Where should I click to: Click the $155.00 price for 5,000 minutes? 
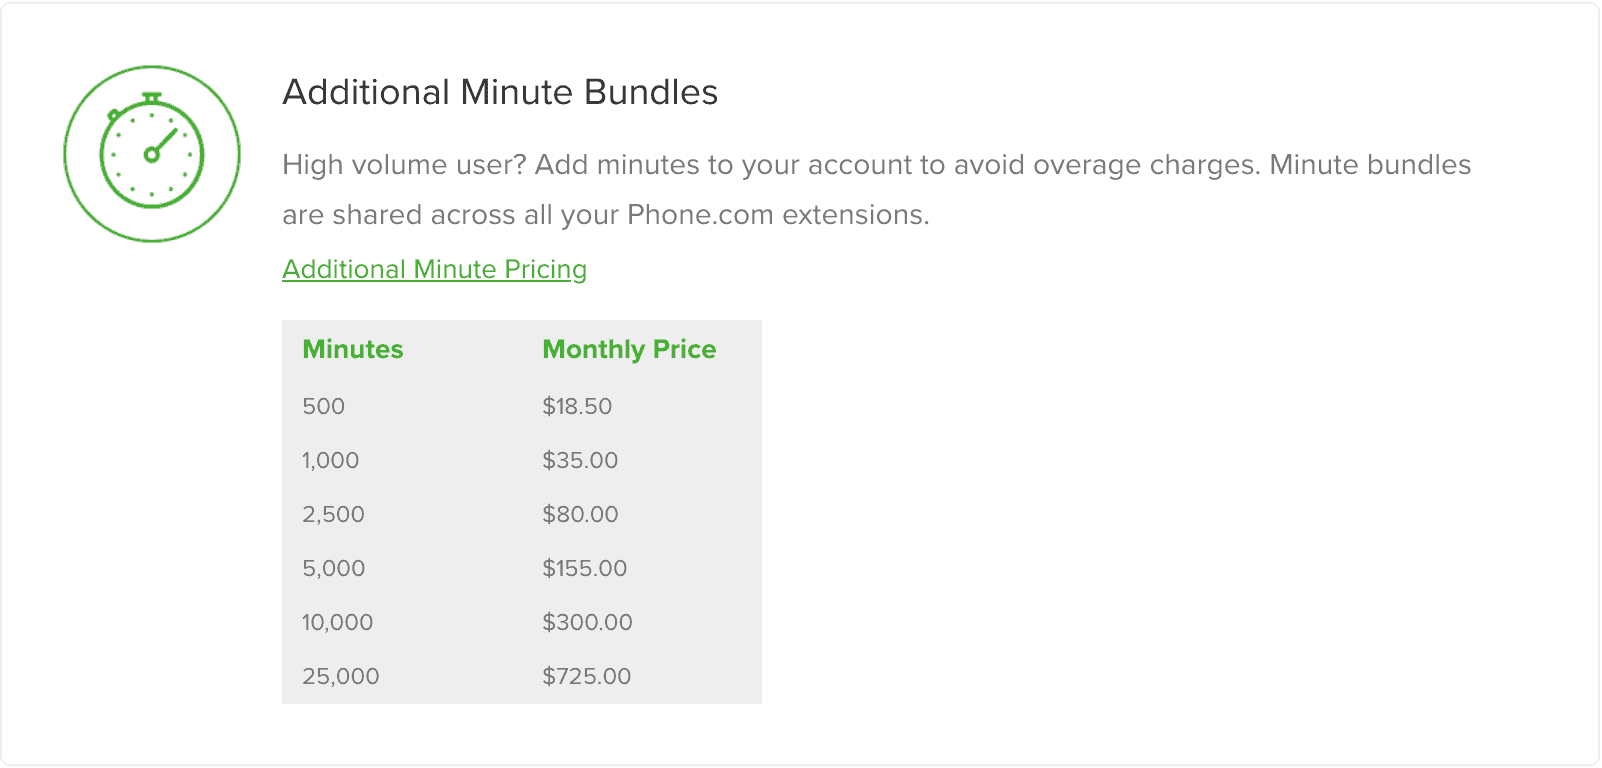click(584, 568)
